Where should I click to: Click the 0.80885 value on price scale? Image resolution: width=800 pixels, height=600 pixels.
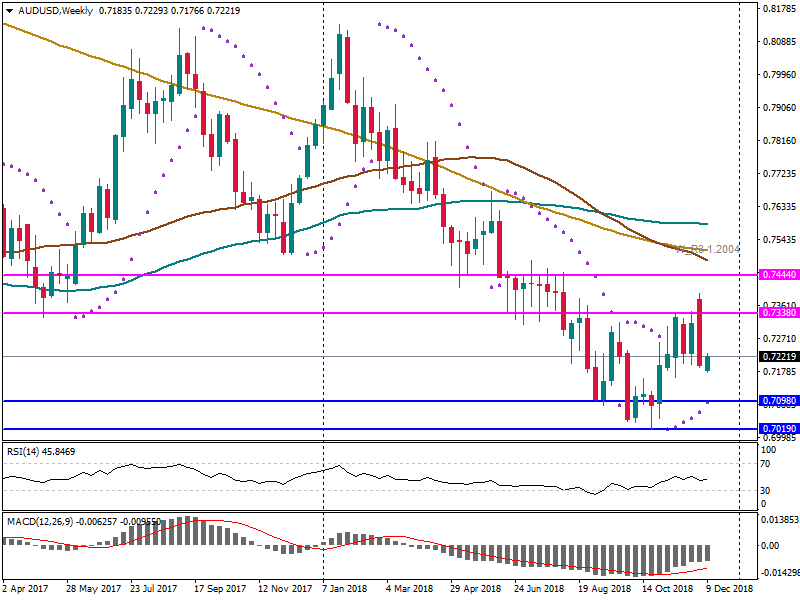pos(777,42)
